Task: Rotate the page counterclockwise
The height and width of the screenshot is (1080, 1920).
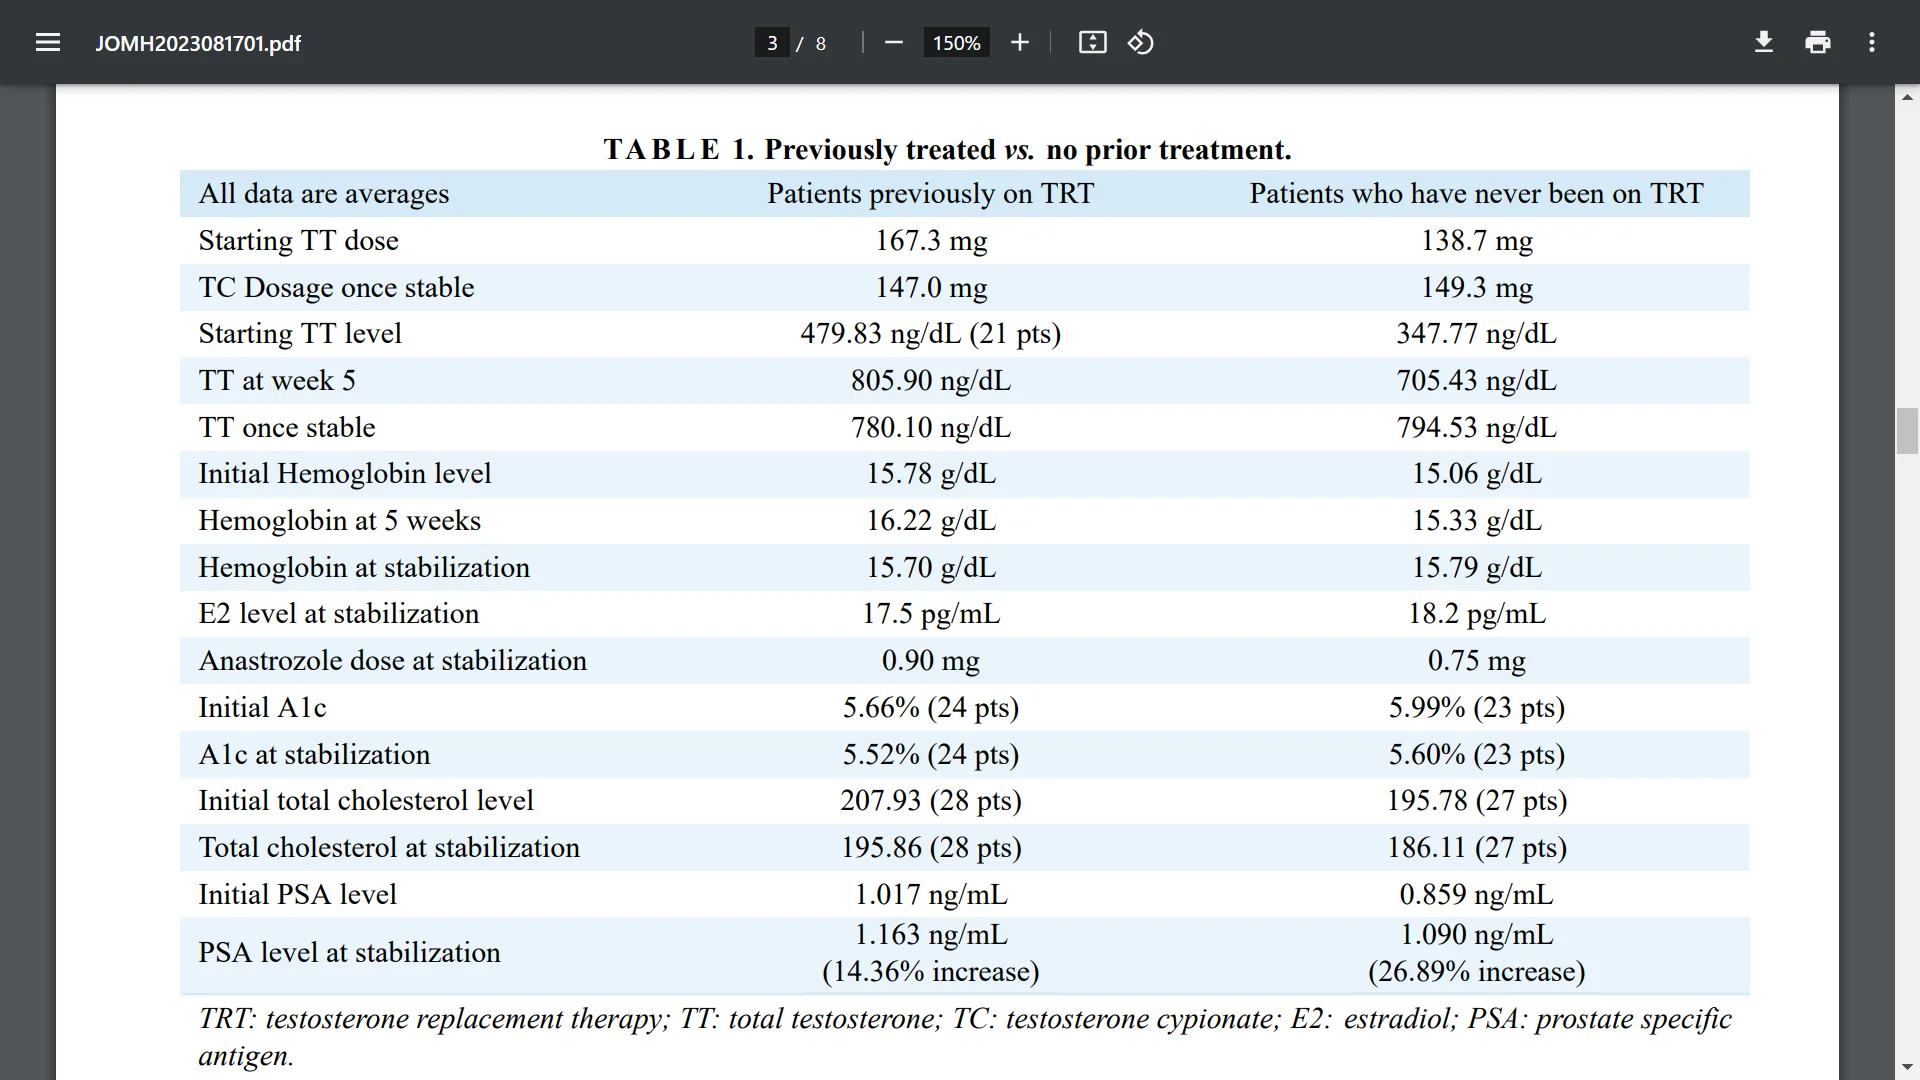Action: [1140, 42]
